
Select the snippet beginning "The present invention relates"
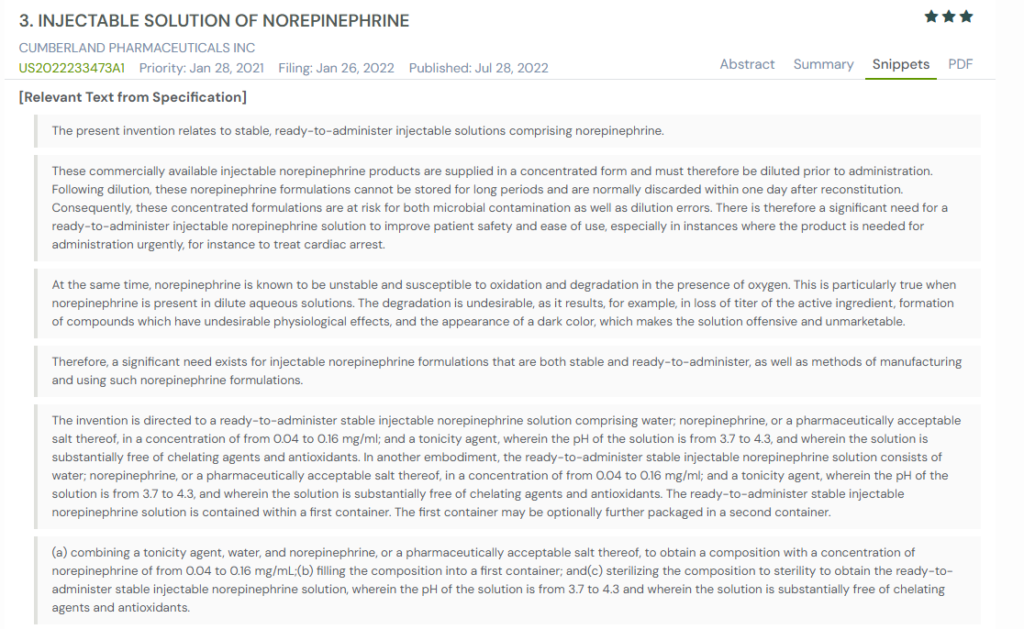tap(357, 131)
